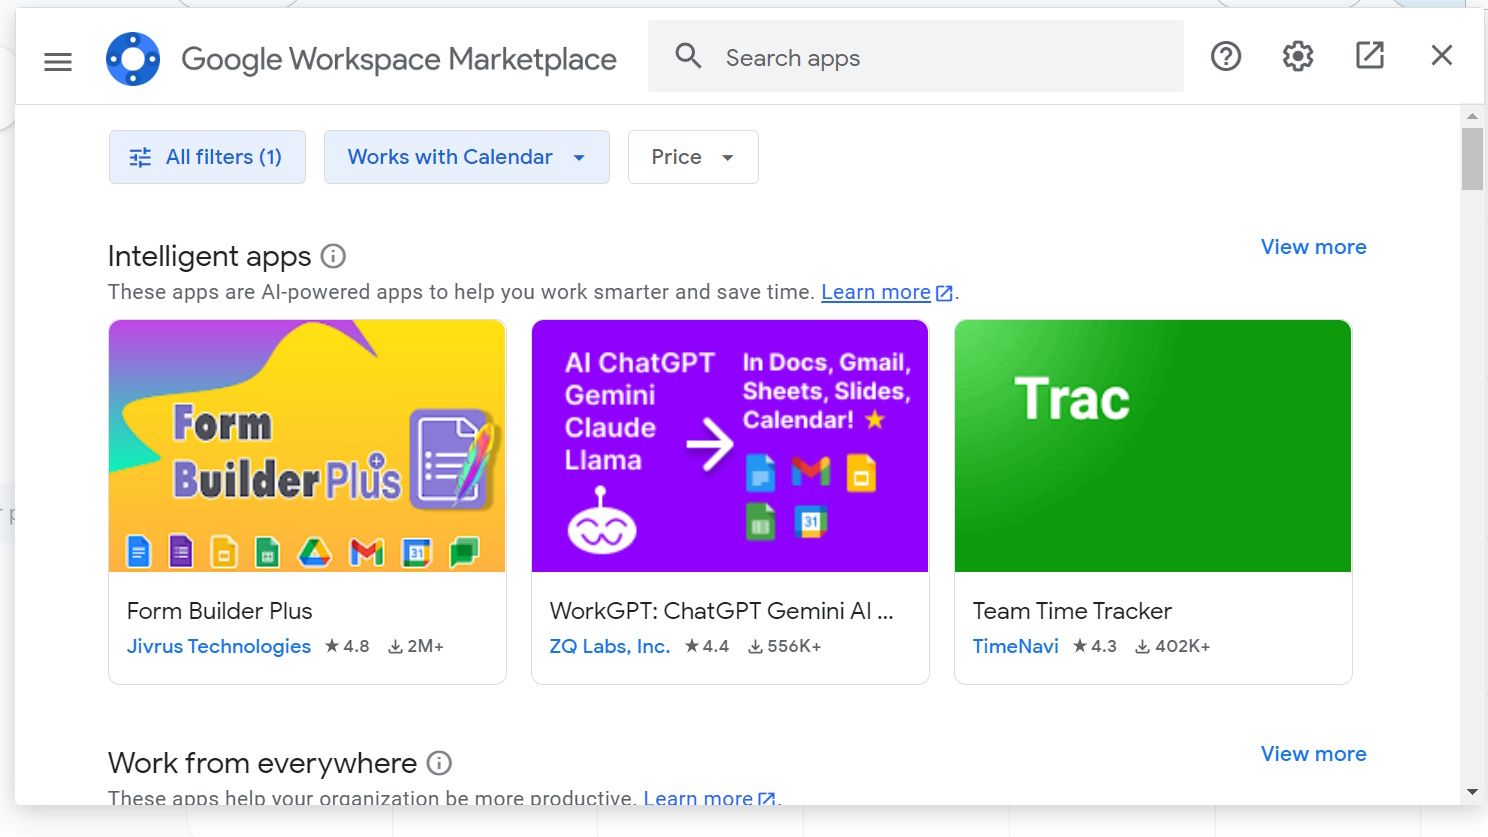Focus the Search apps field
This screenshot has height=837, width=1488.
915,57
